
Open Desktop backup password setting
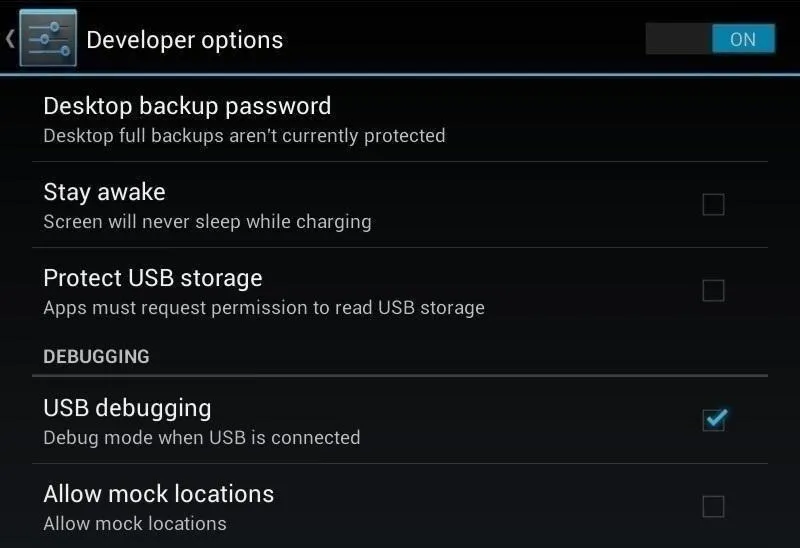tap(187, 106)
